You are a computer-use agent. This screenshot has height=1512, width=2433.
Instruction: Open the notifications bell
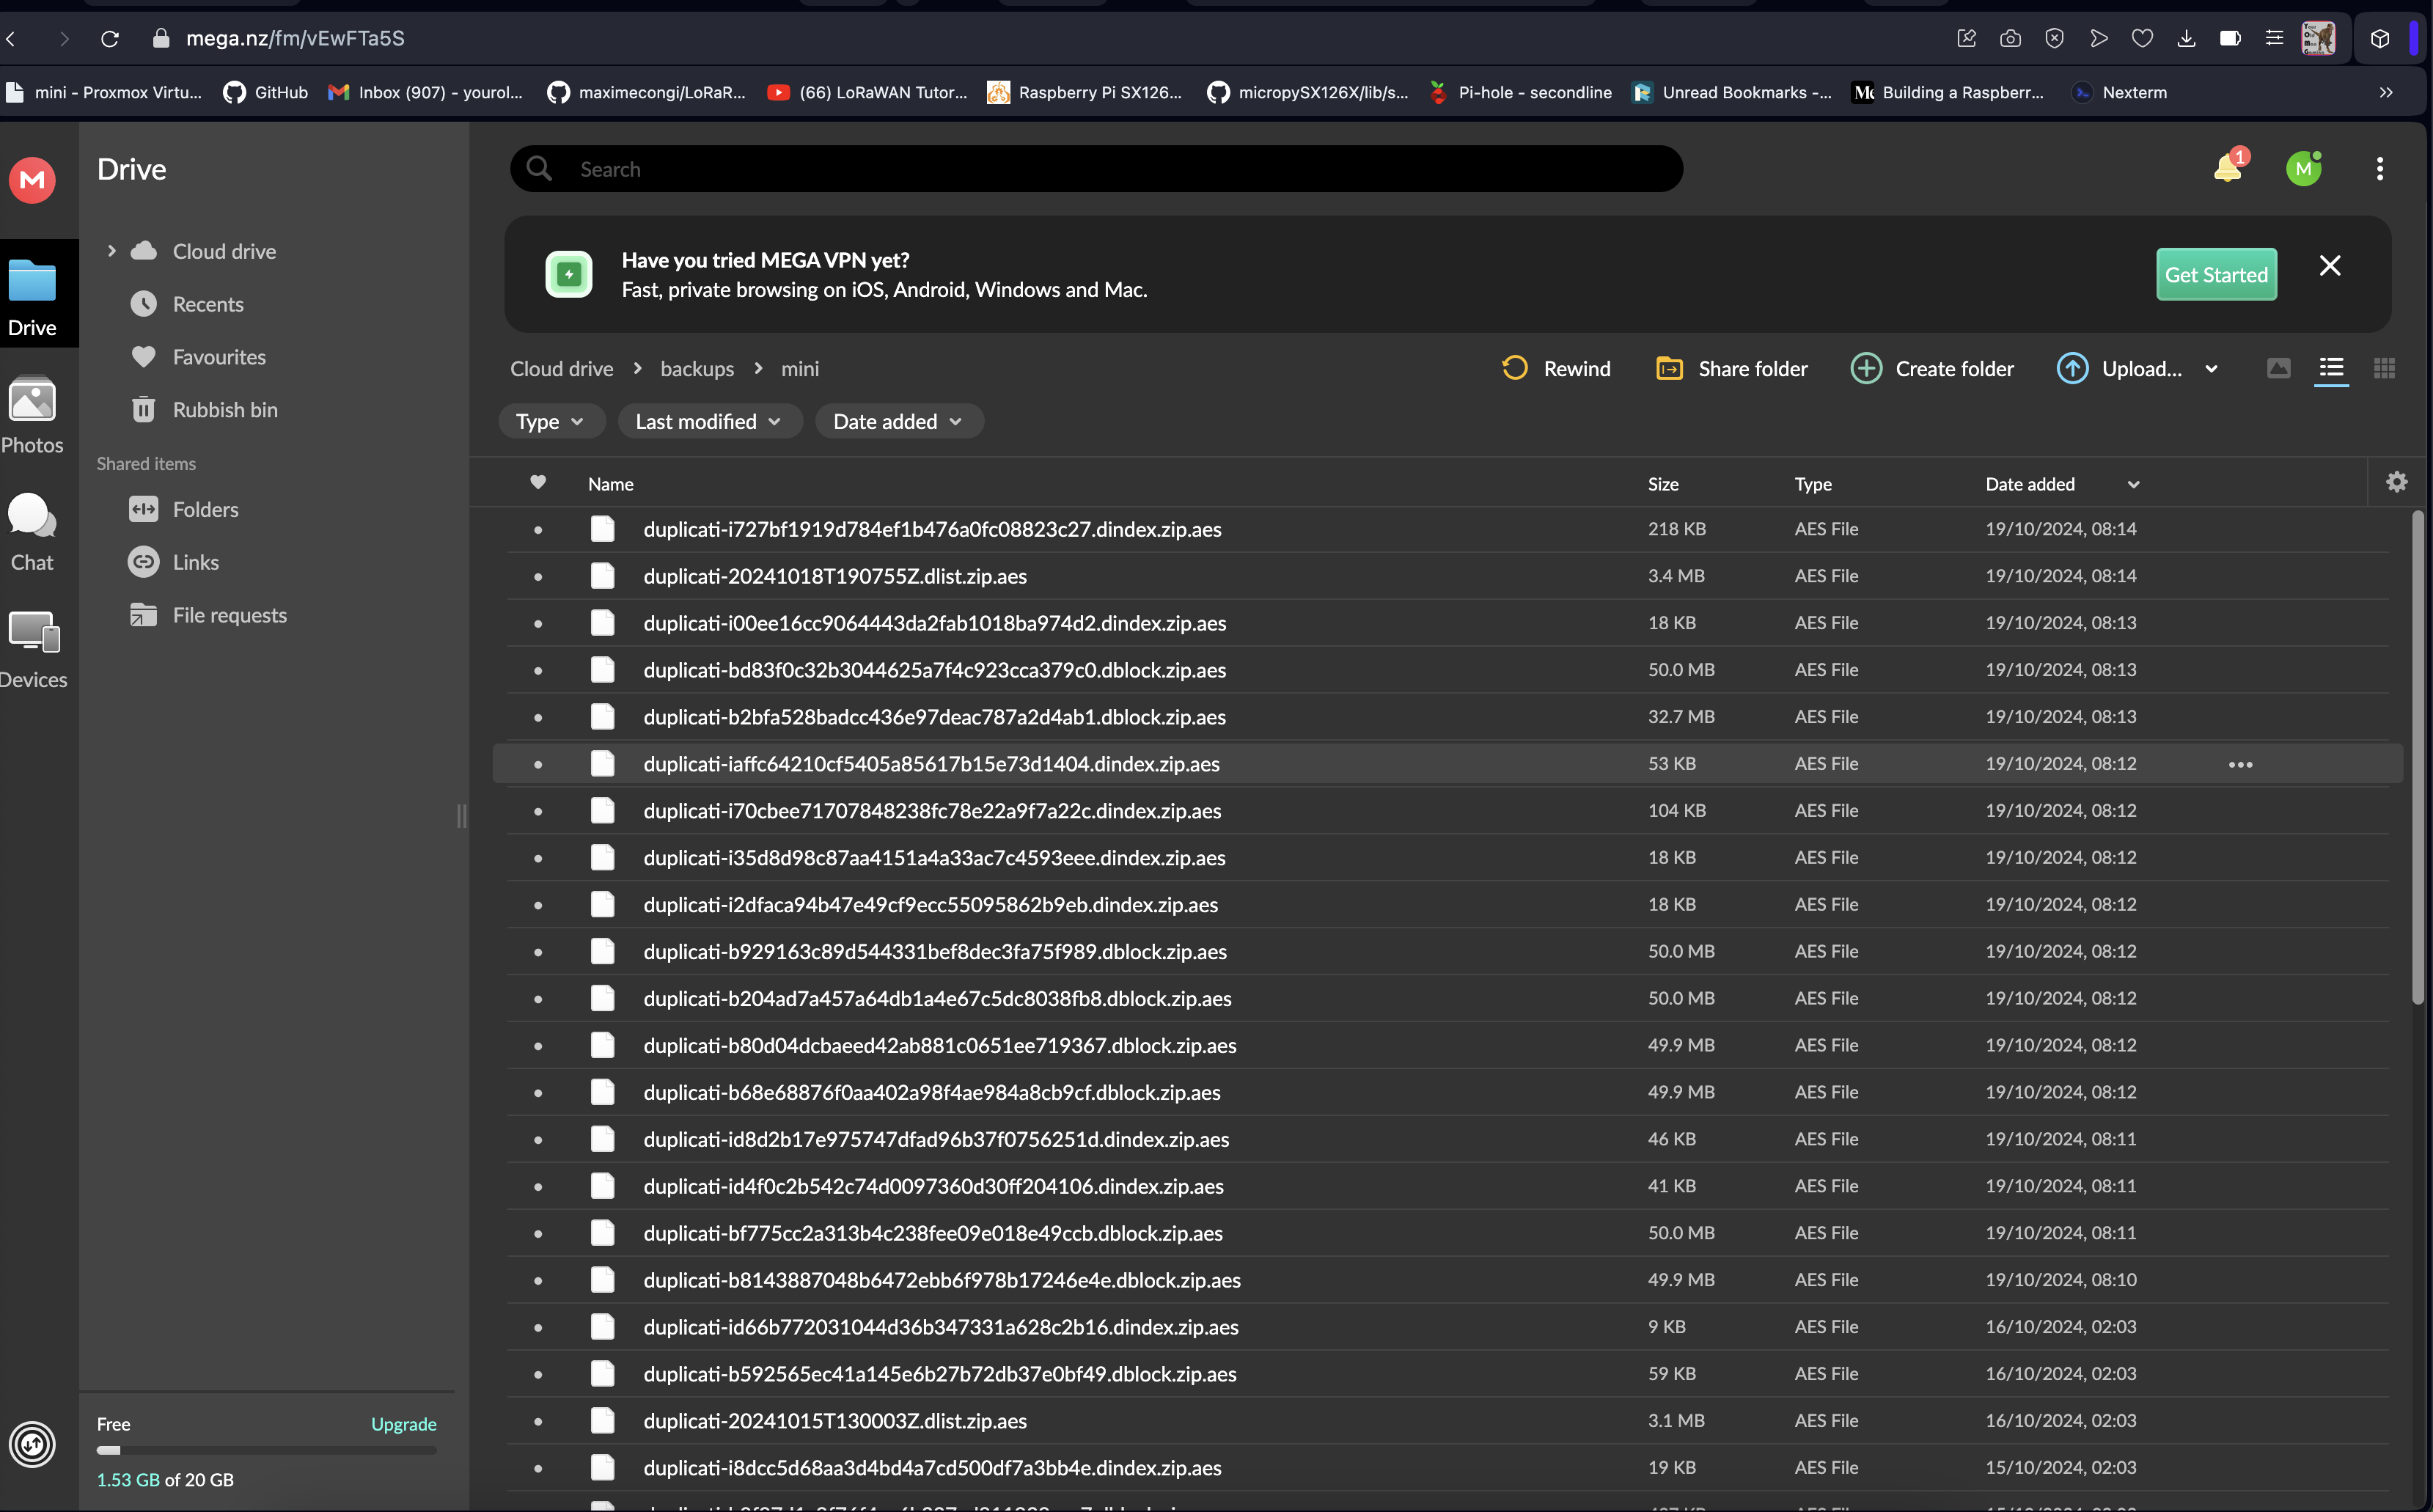tap(2227, 168)
